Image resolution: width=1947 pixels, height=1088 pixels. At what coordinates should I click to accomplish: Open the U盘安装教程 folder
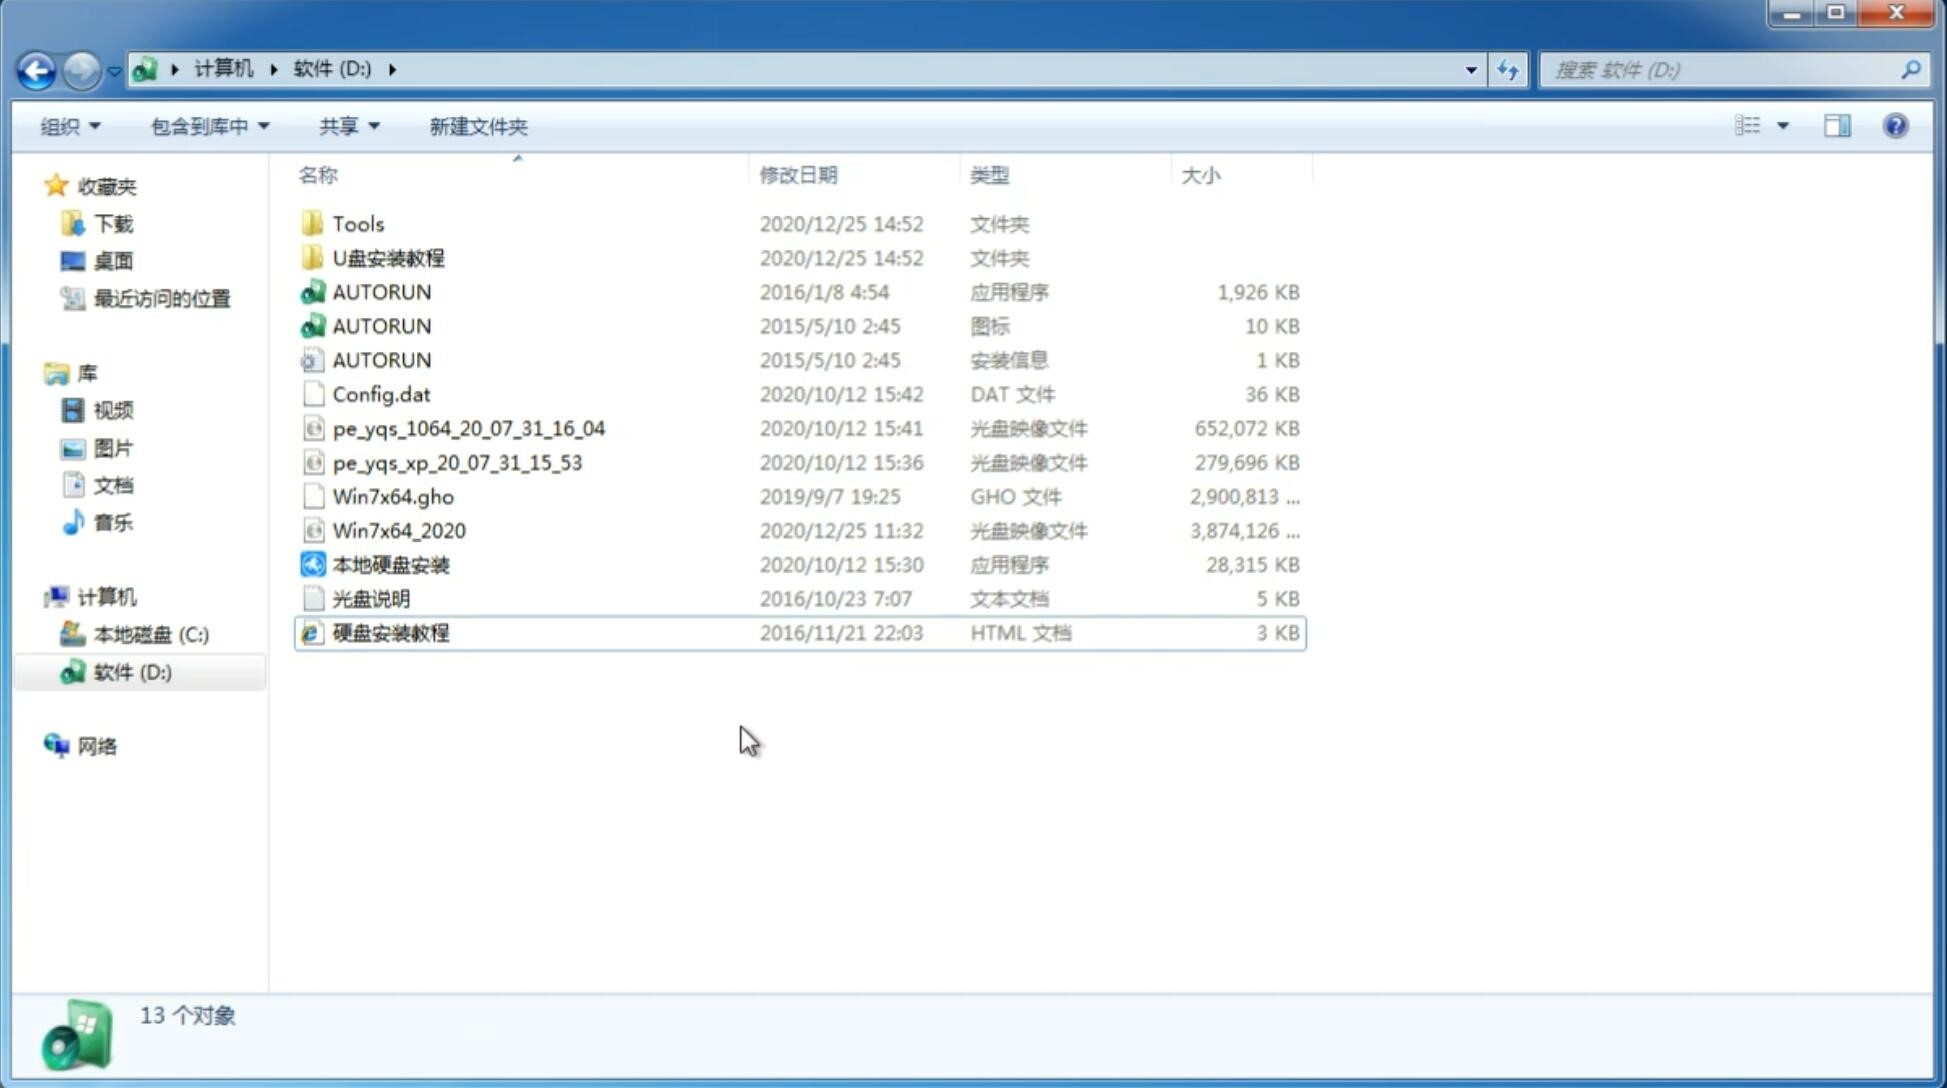click(x=388, y=257)
